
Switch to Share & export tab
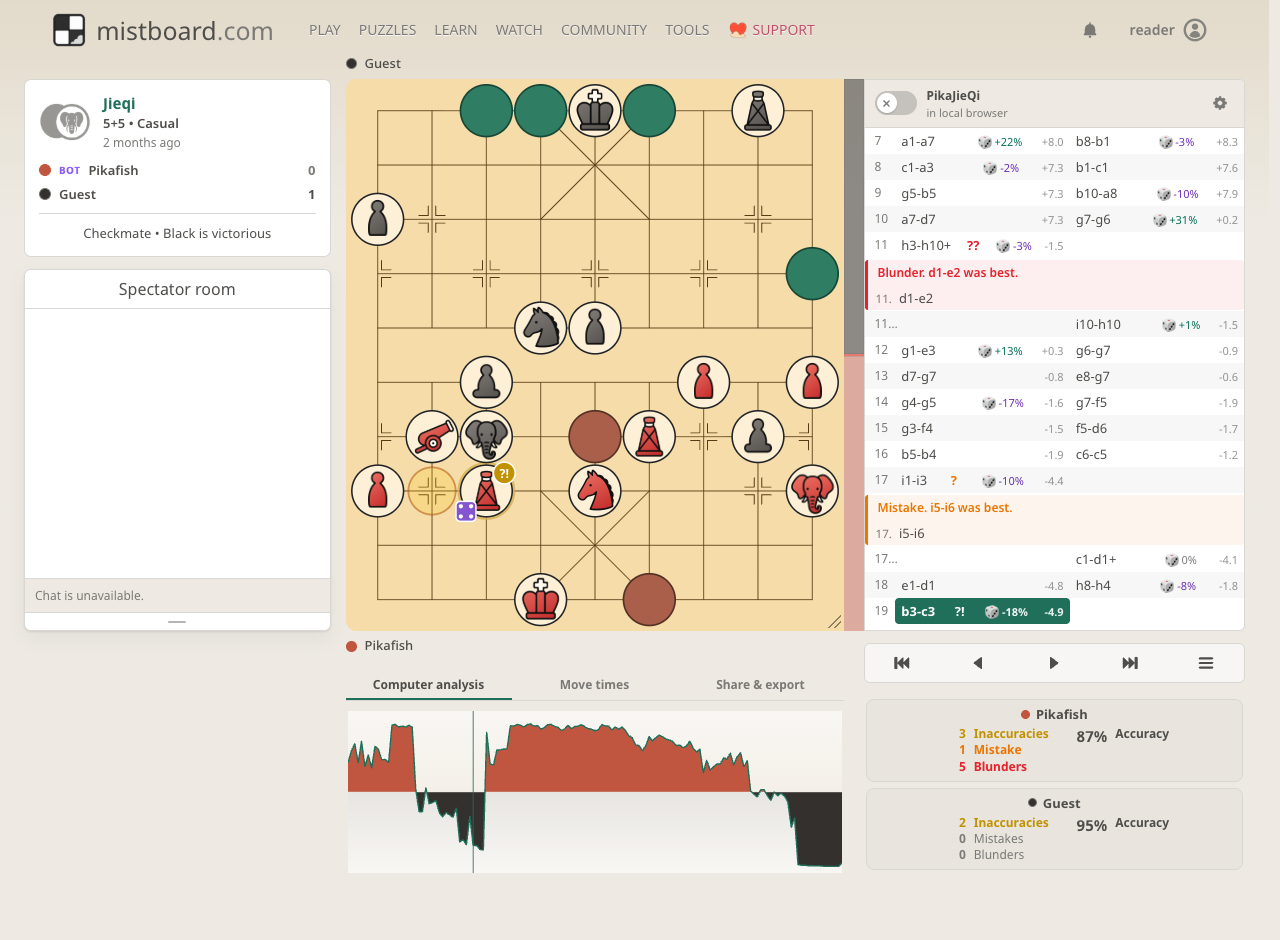[x=760, y=685]
